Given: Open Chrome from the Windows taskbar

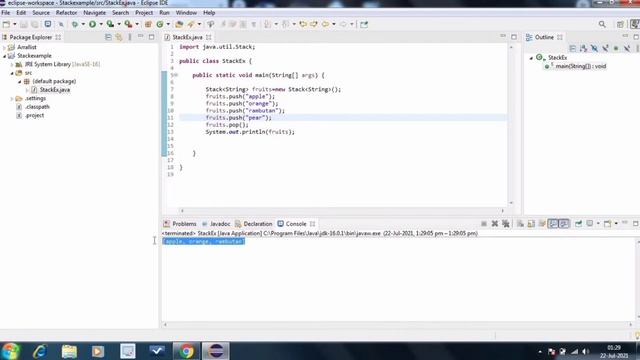Looking at the screenshot, I should pos(186,351).
